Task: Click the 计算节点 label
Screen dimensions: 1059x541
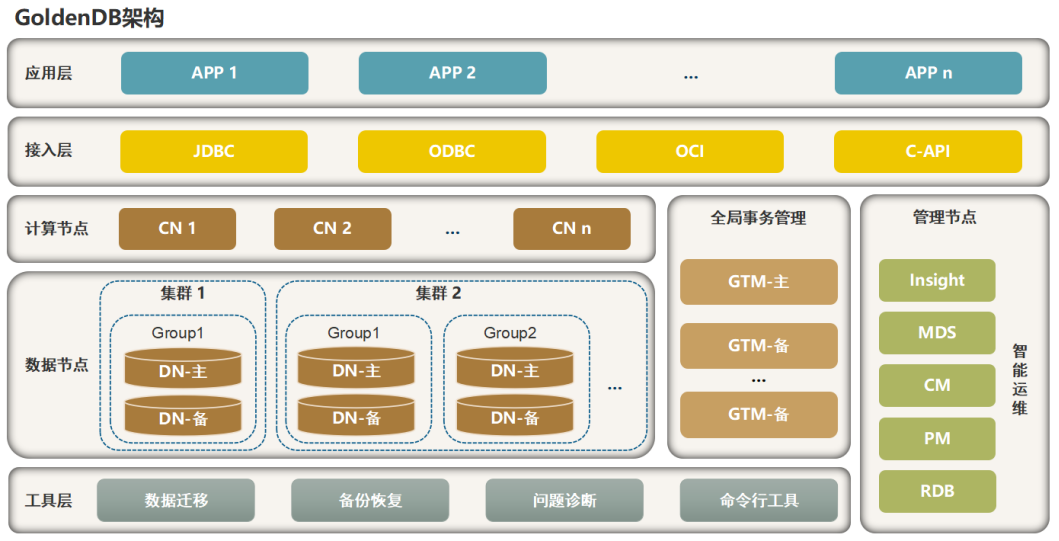Action: [57, 228]
